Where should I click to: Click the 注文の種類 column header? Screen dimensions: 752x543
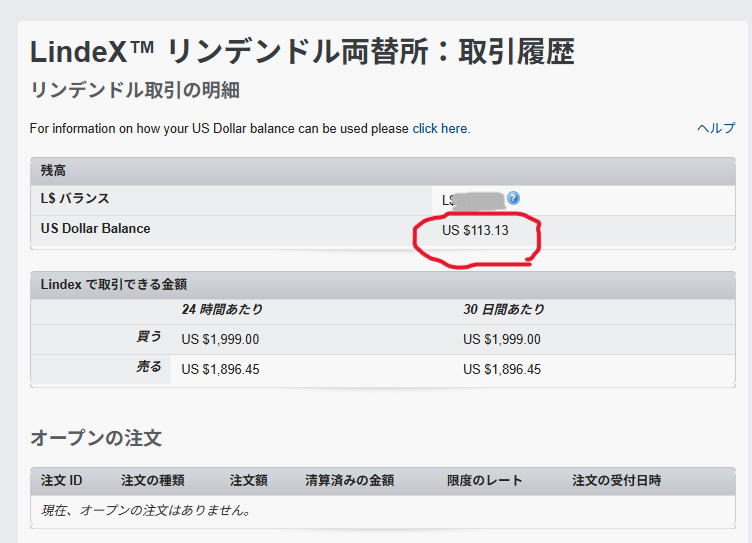click(152, 481)
